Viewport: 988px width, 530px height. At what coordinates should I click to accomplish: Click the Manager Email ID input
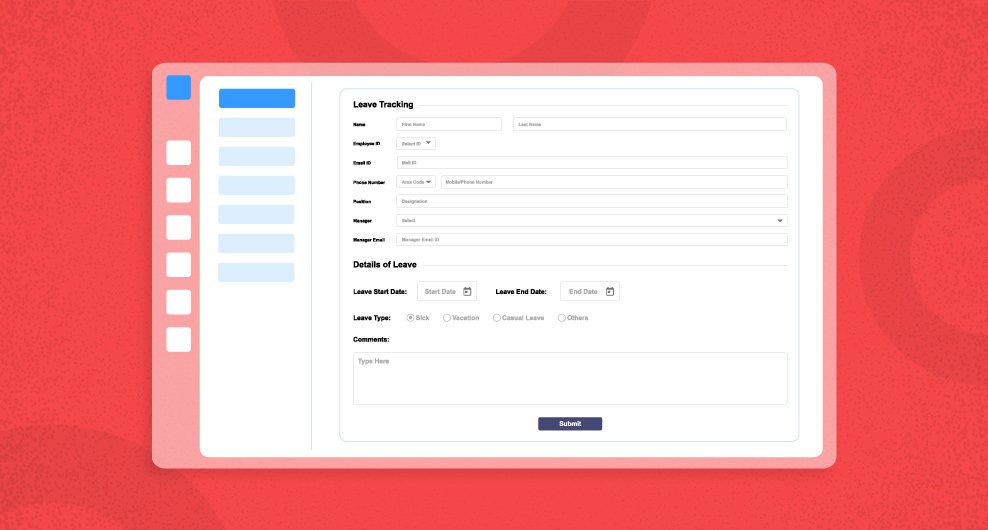point(592,239)
